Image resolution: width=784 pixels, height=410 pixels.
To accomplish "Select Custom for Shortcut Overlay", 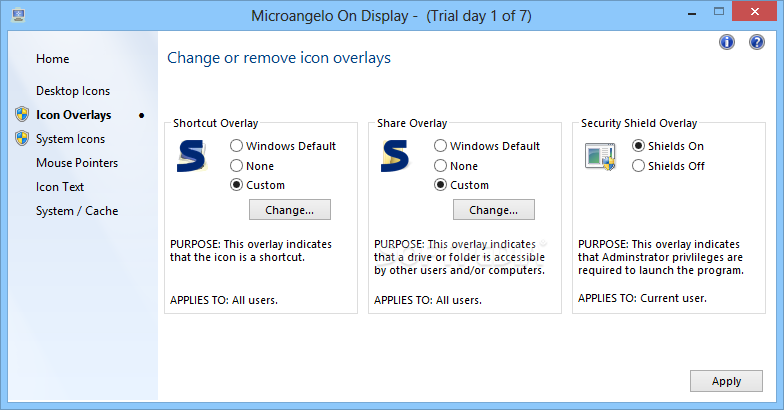I will [x=258, y=185].
